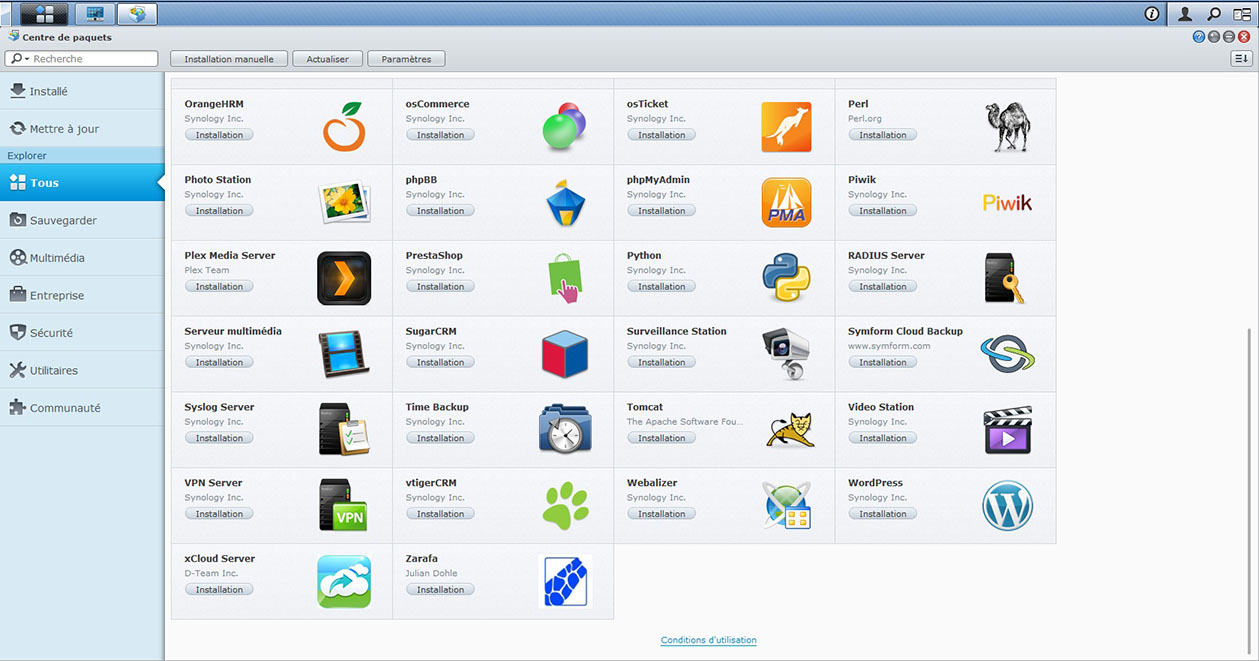
Task: Click the Time Backup clock folder icon
Action: click(565, 430)
